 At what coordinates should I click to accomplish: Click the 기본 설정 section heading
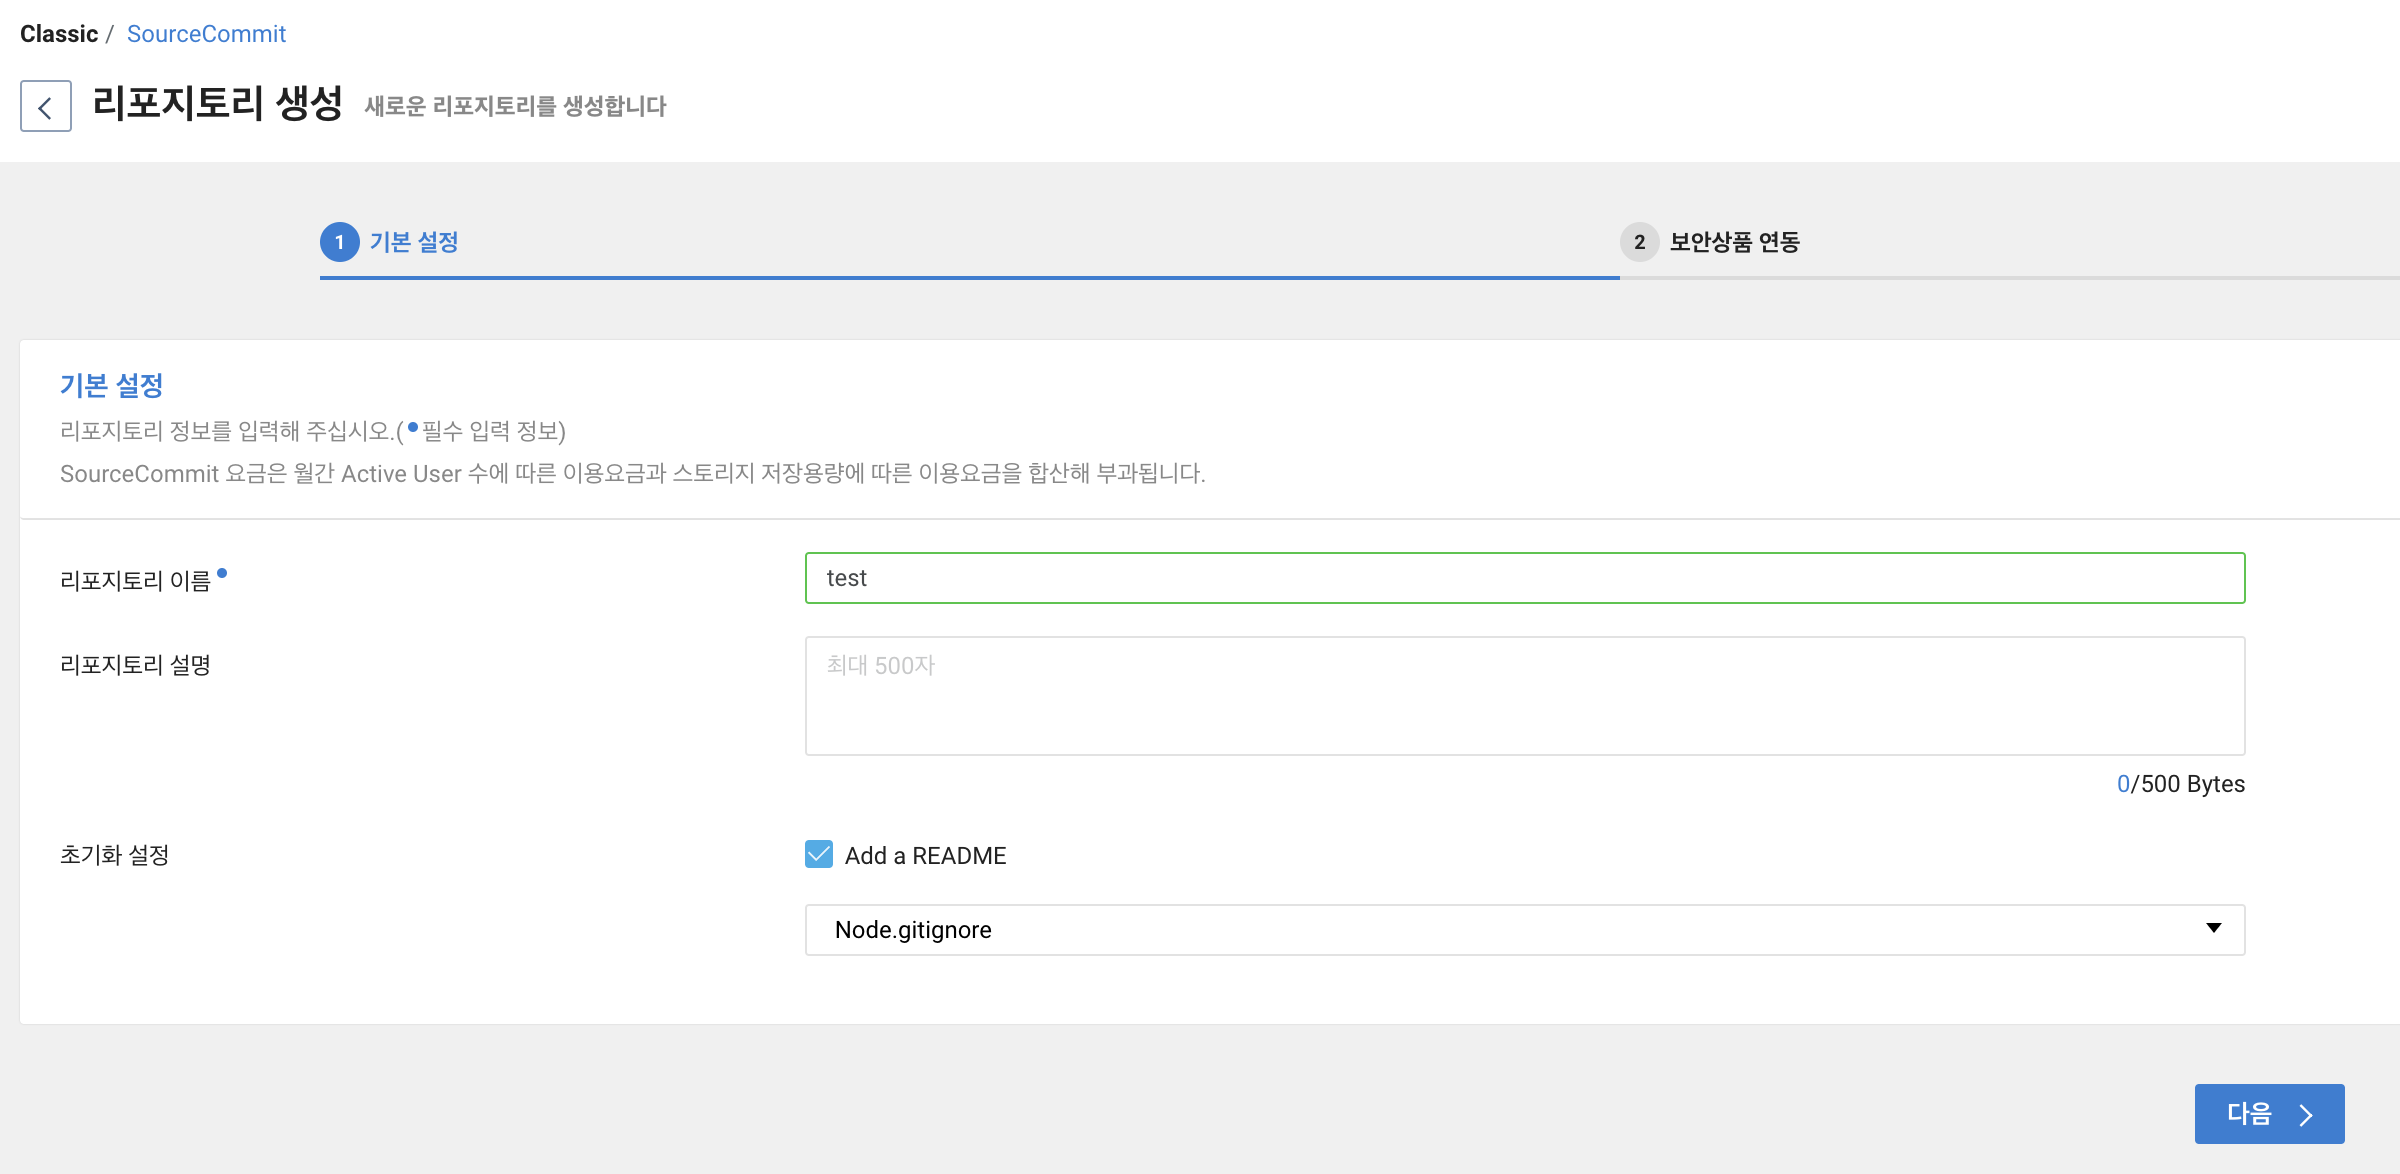(x=111, y=385)
